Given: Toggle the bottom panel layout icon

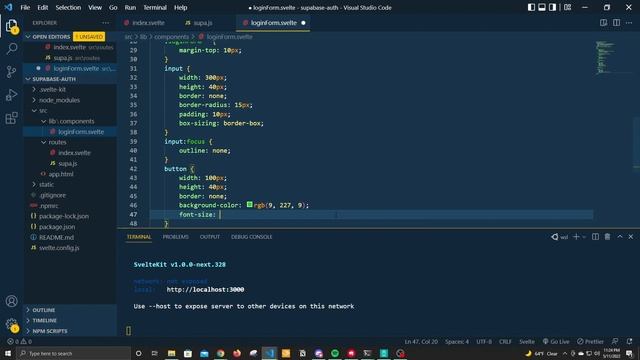Looking at the screenshot, I should point(542,7).
